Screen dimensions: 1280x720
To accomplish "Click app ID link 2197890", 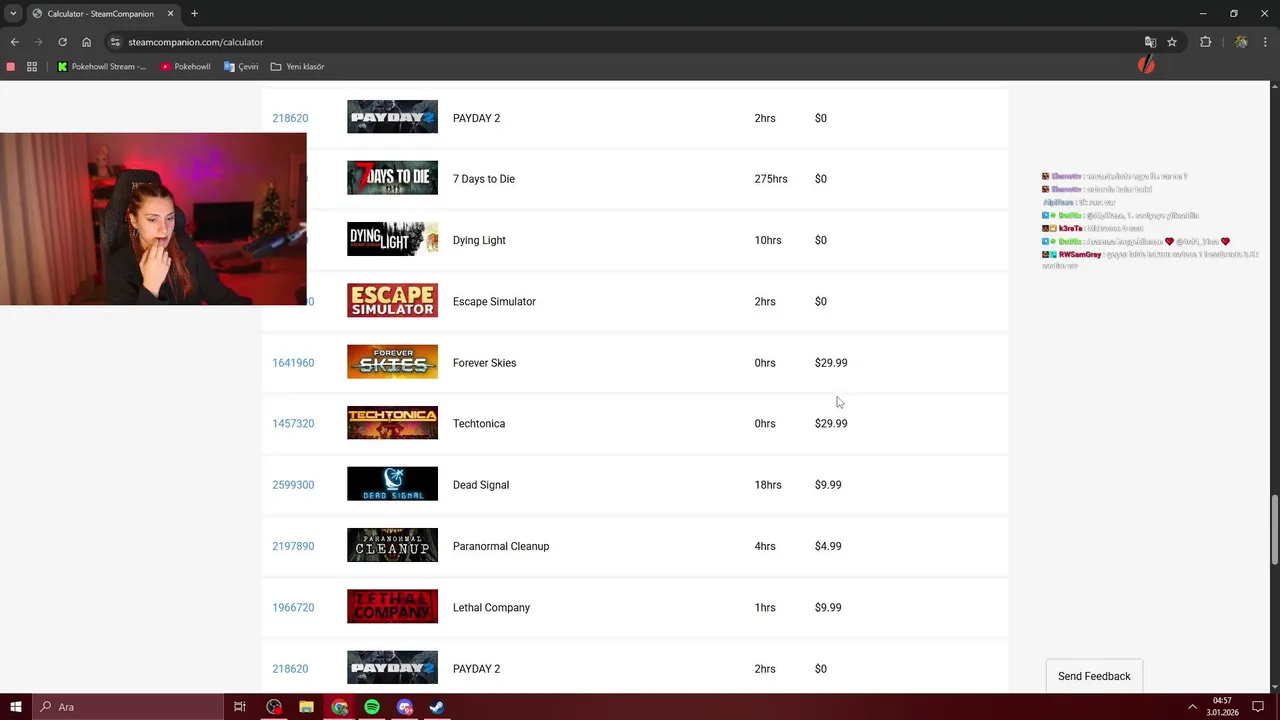I will click(293, 546).
